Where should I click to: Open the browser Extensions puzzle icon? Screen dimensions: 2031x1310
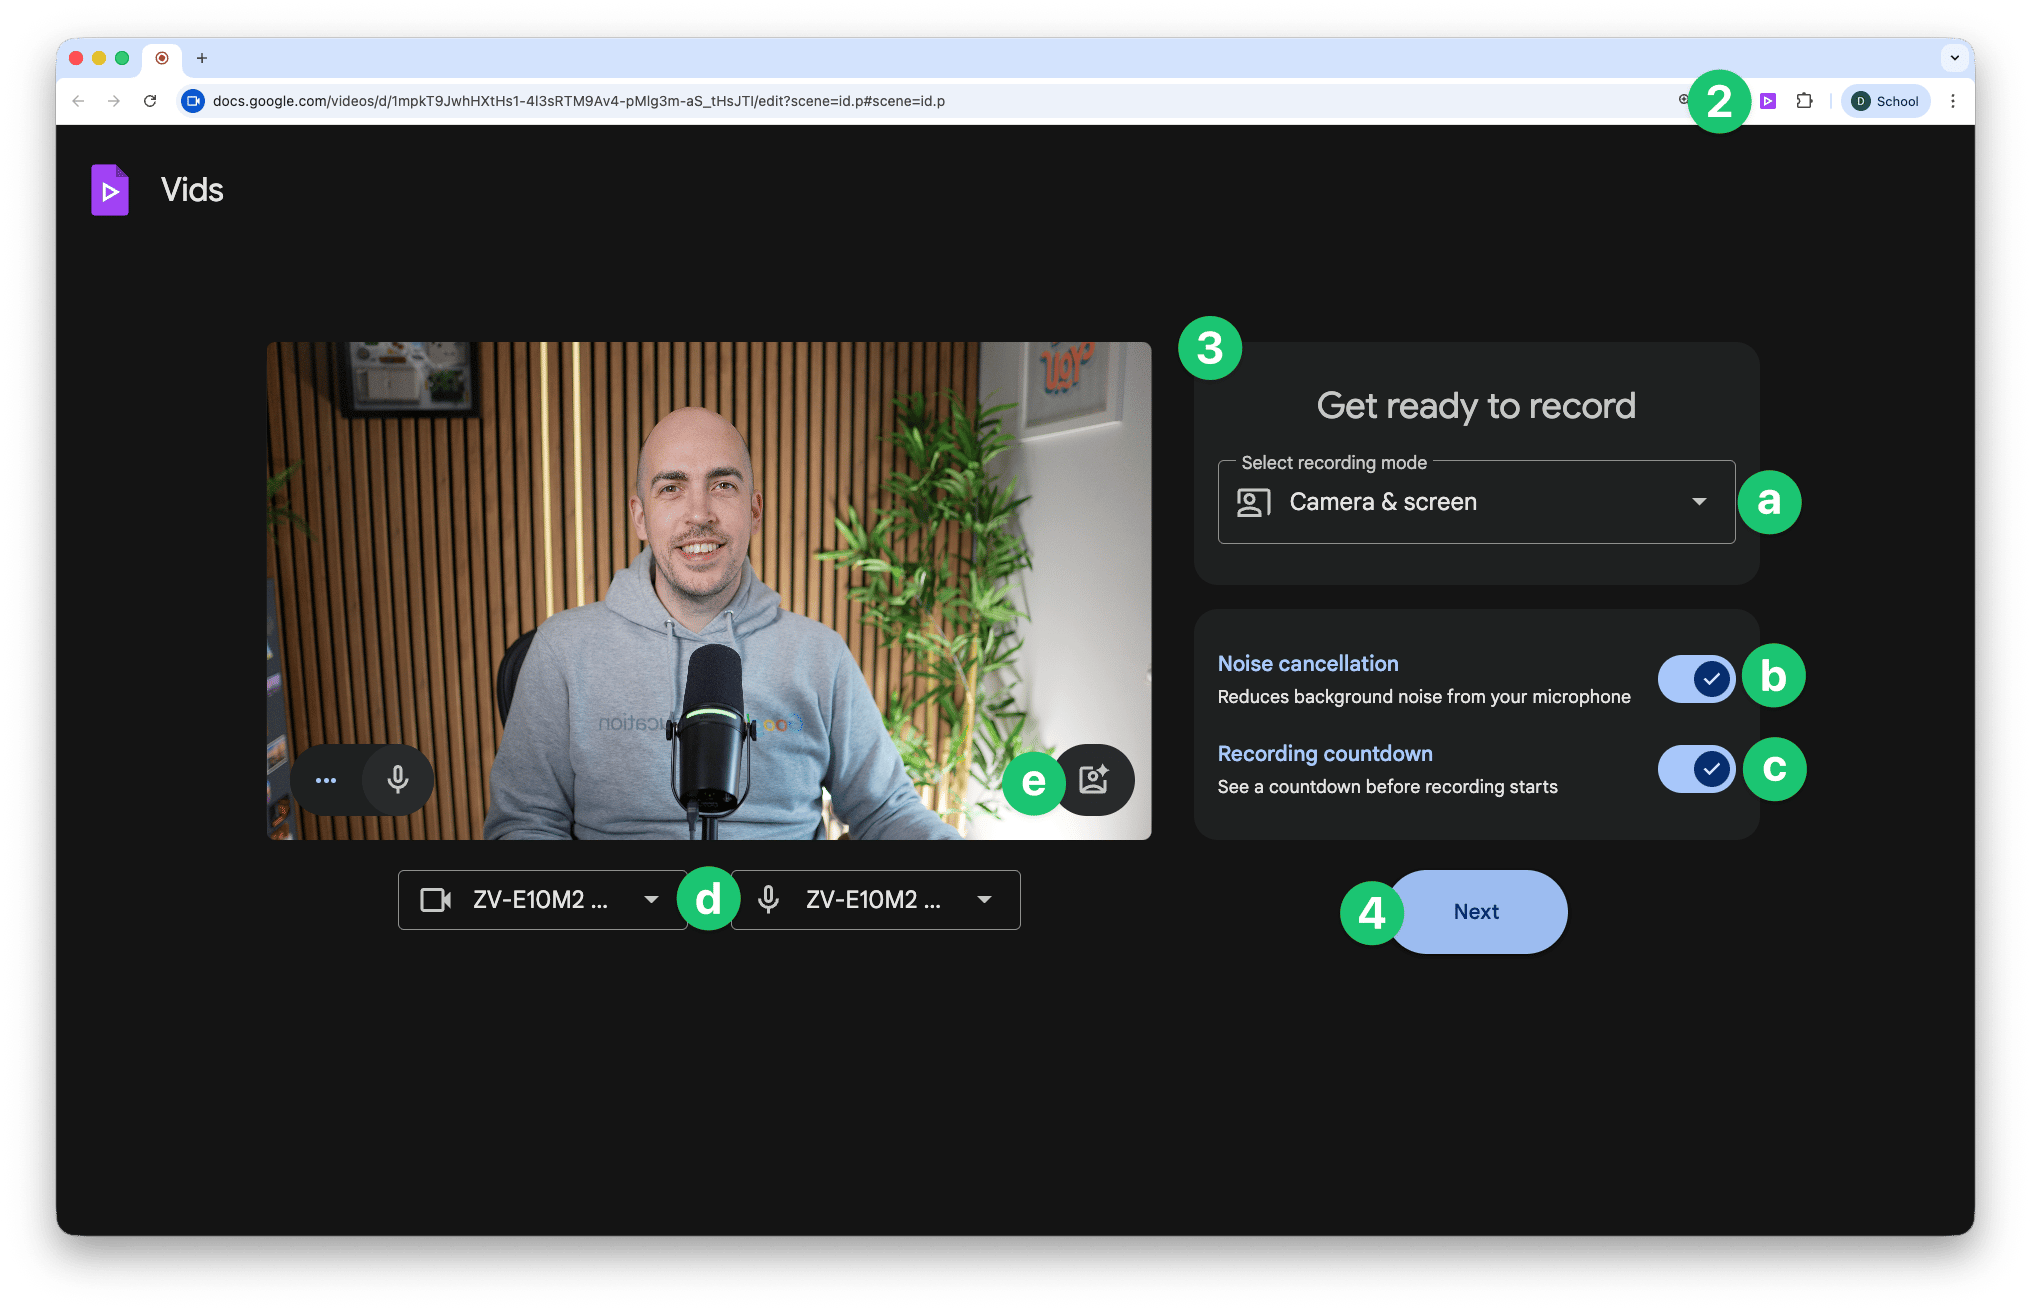(1805, 101)
